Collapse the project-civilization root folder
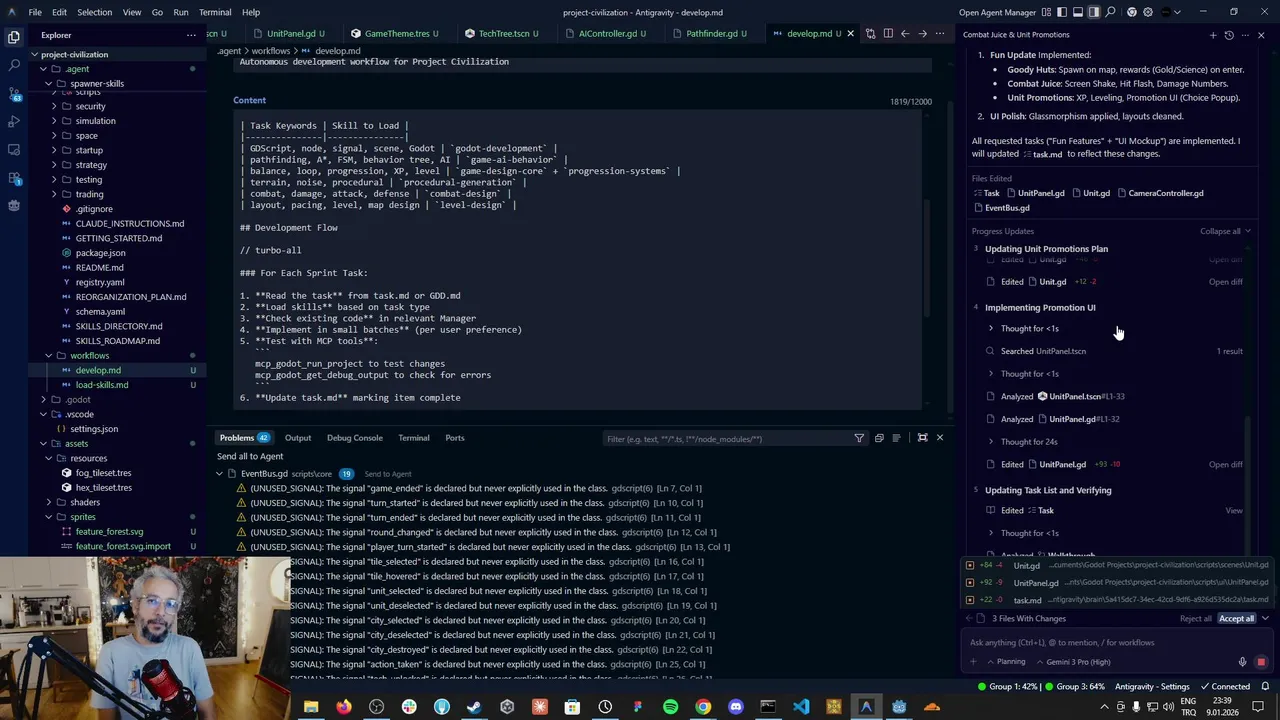Image resolution: width=1280 pixels, height=720 pixels. pyautogui.click(x=34, y=55)
